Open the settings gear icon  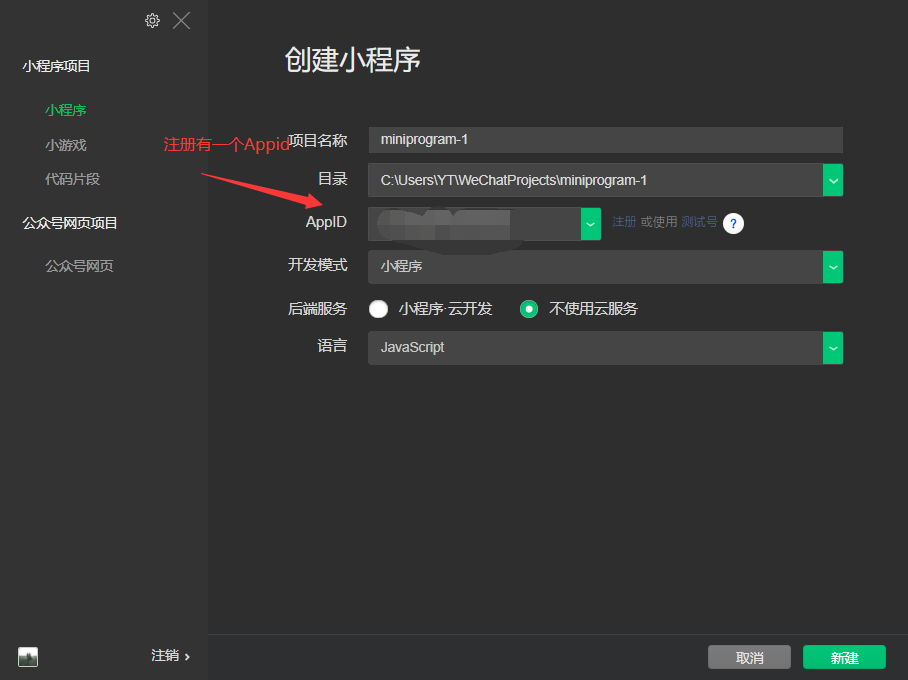coord(152,20)
